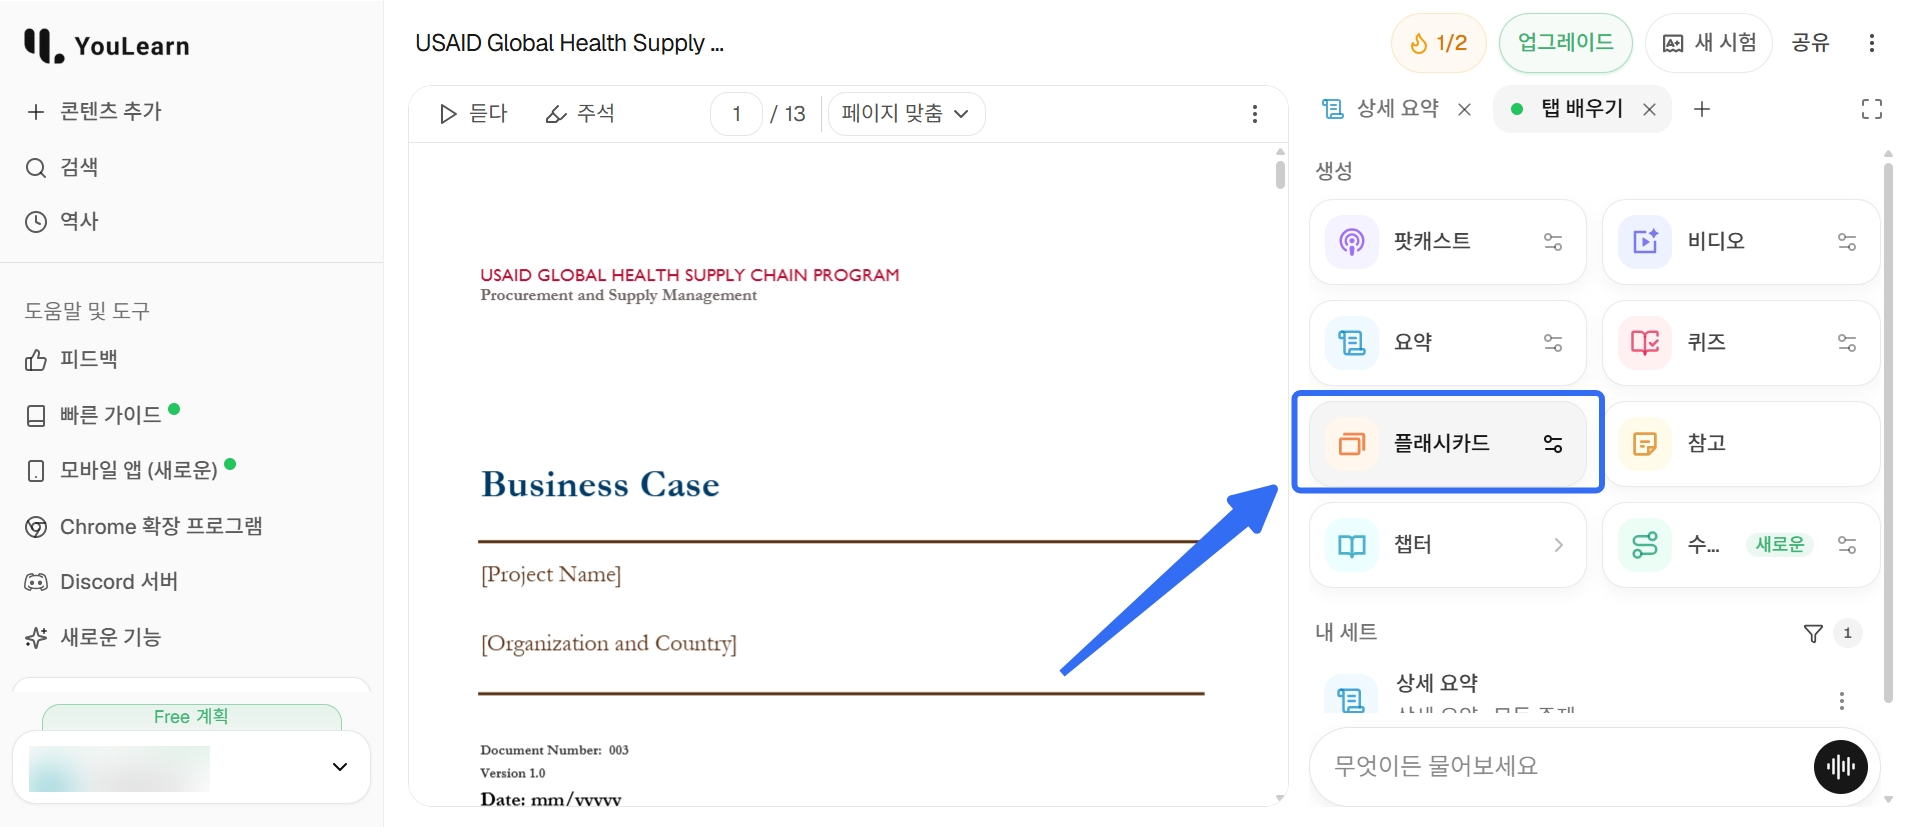Click the page number input field
1920x827 pixels.
pos(737,114)
